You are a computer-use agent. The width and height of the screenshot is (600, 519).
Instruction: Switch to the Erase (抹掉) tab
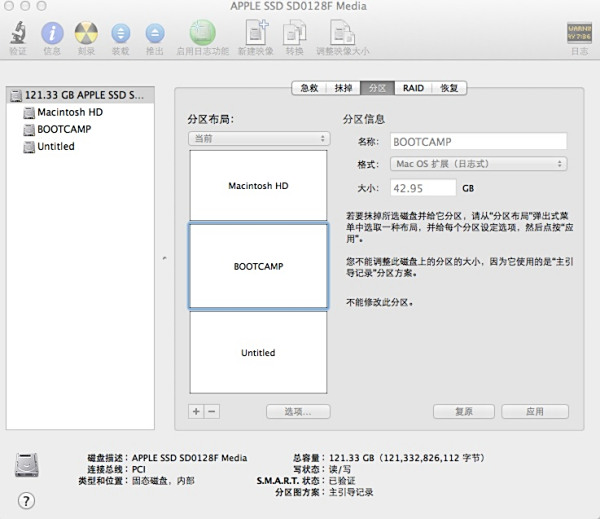click(x=343, y=88)
